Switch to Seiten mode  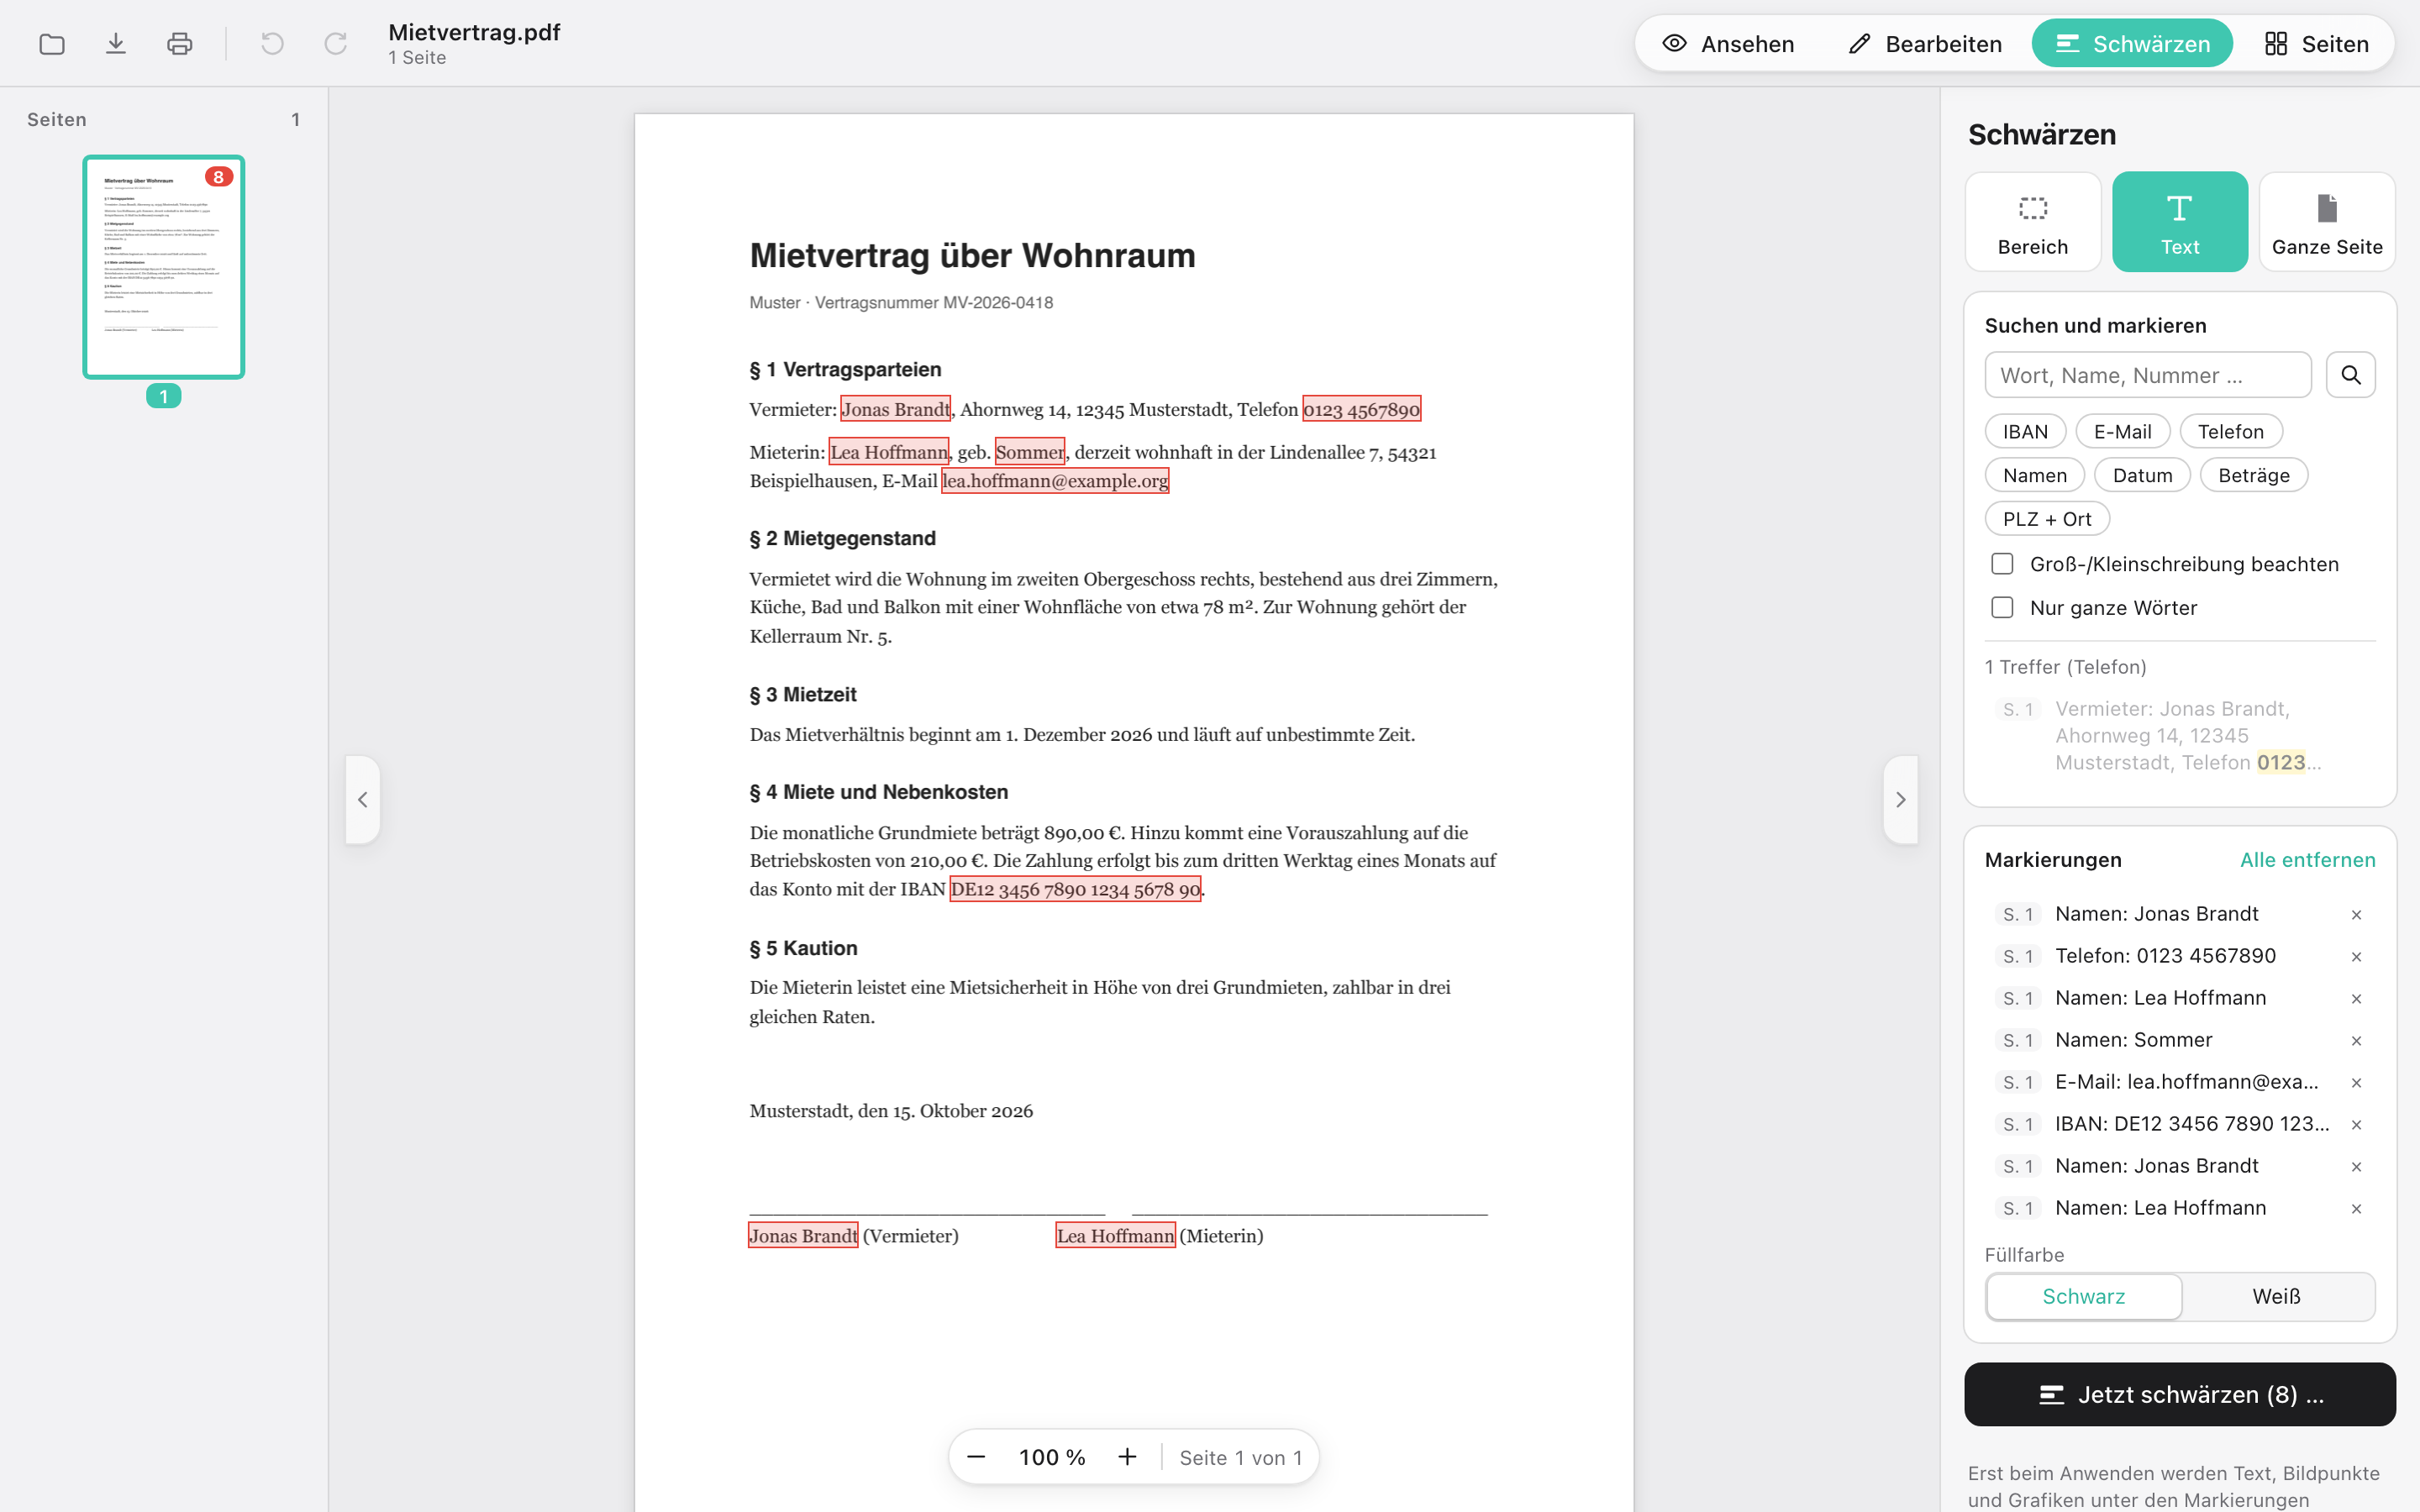pyautogui.click(x=2316, y=44)
